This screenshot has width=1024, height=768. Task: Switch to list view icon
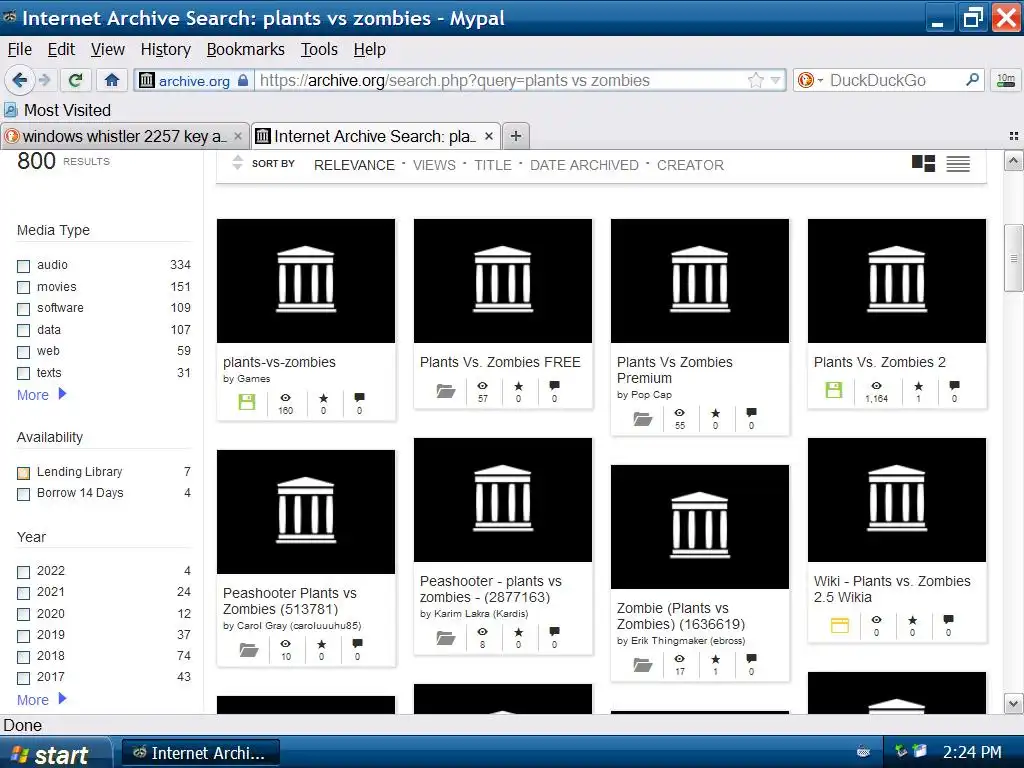point(958,163)
